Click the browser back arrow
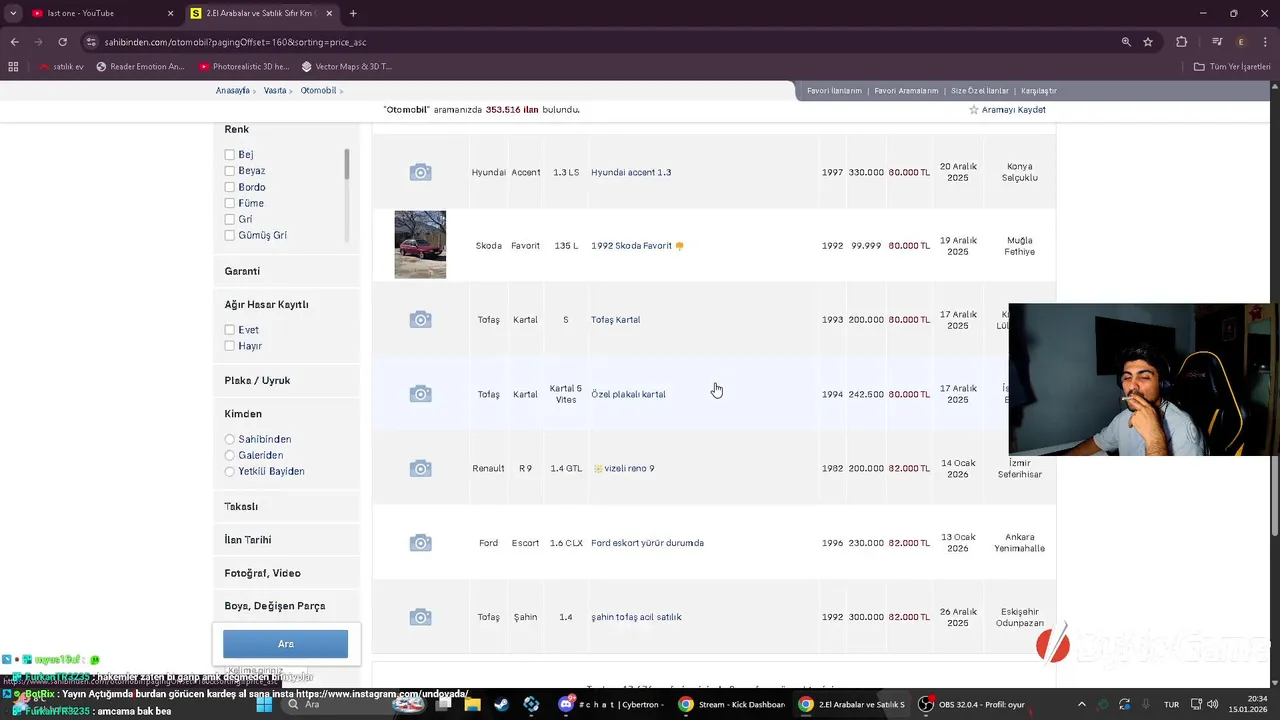 tap(14, 42)
